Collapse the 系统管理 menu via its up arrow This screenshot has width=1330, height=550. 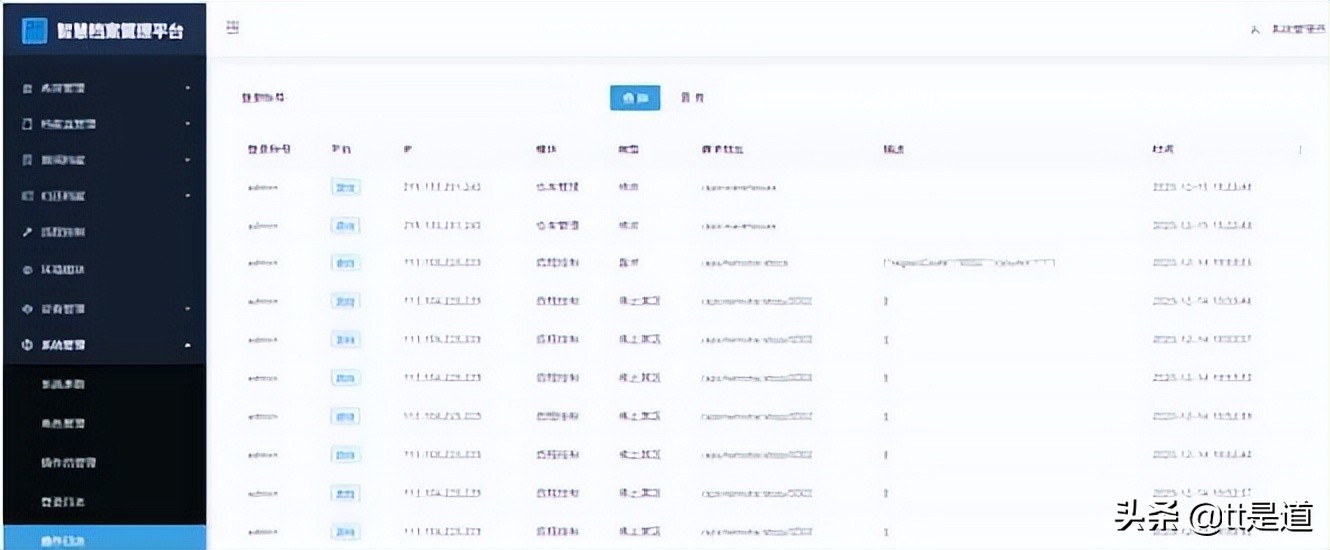[188, 345]
